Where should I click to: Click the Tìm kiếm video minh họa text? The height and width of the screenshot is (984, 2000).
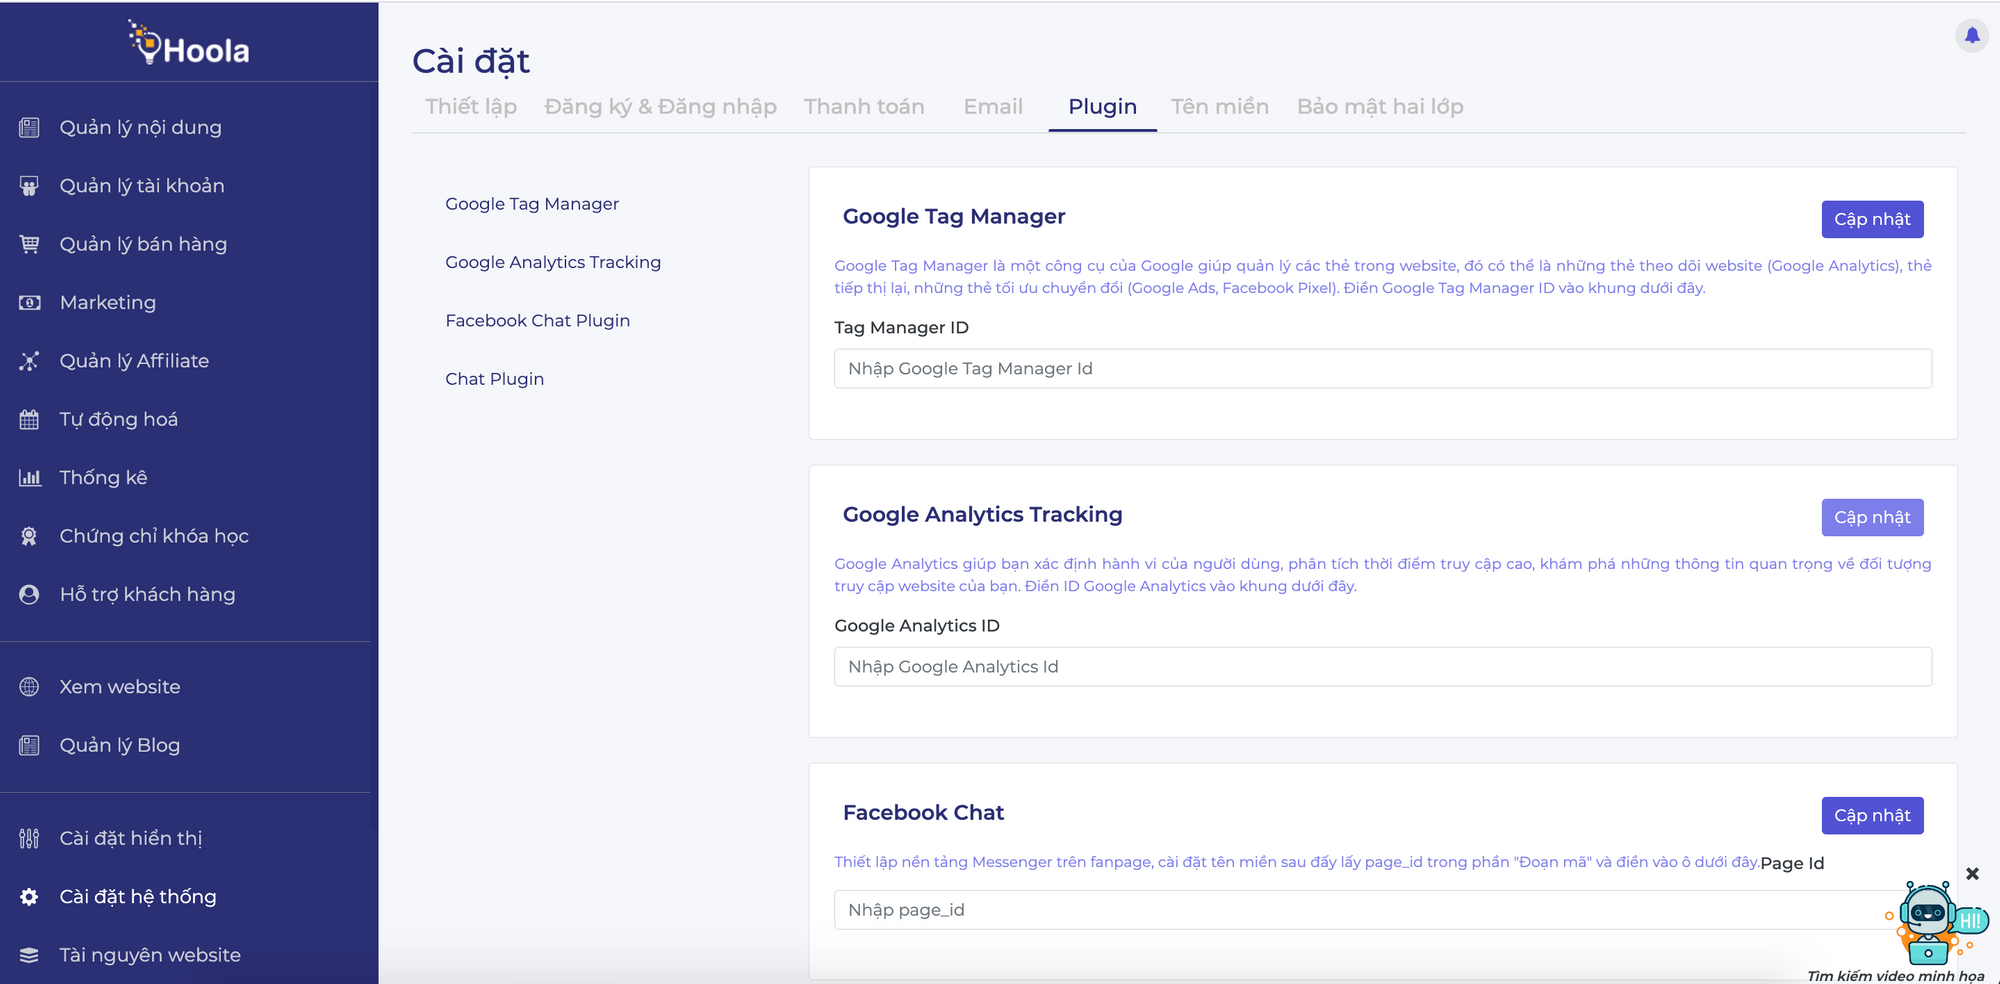click(1895, 976)
